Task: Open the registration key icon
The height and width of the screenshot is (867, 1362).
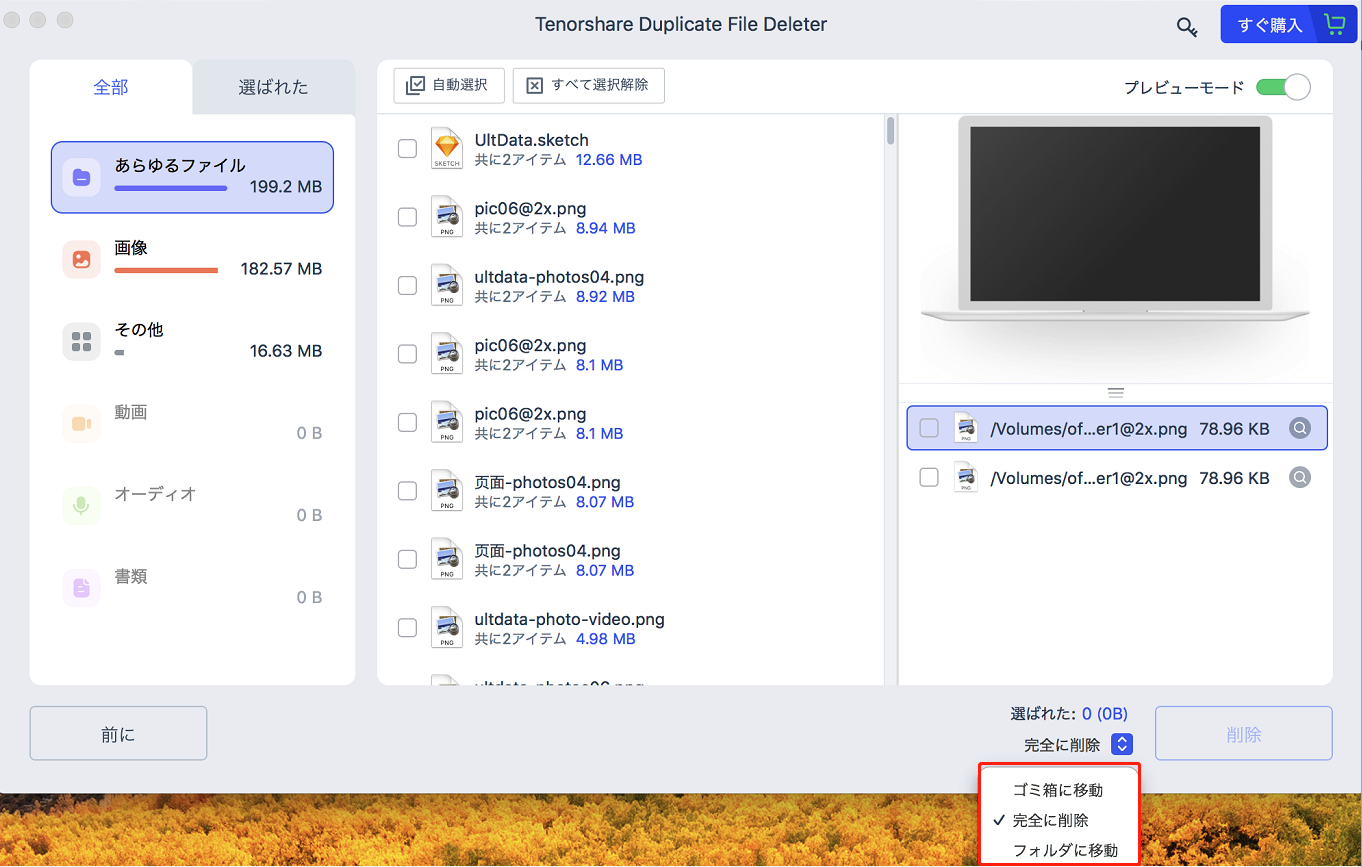Action: tap(1187, 27)
